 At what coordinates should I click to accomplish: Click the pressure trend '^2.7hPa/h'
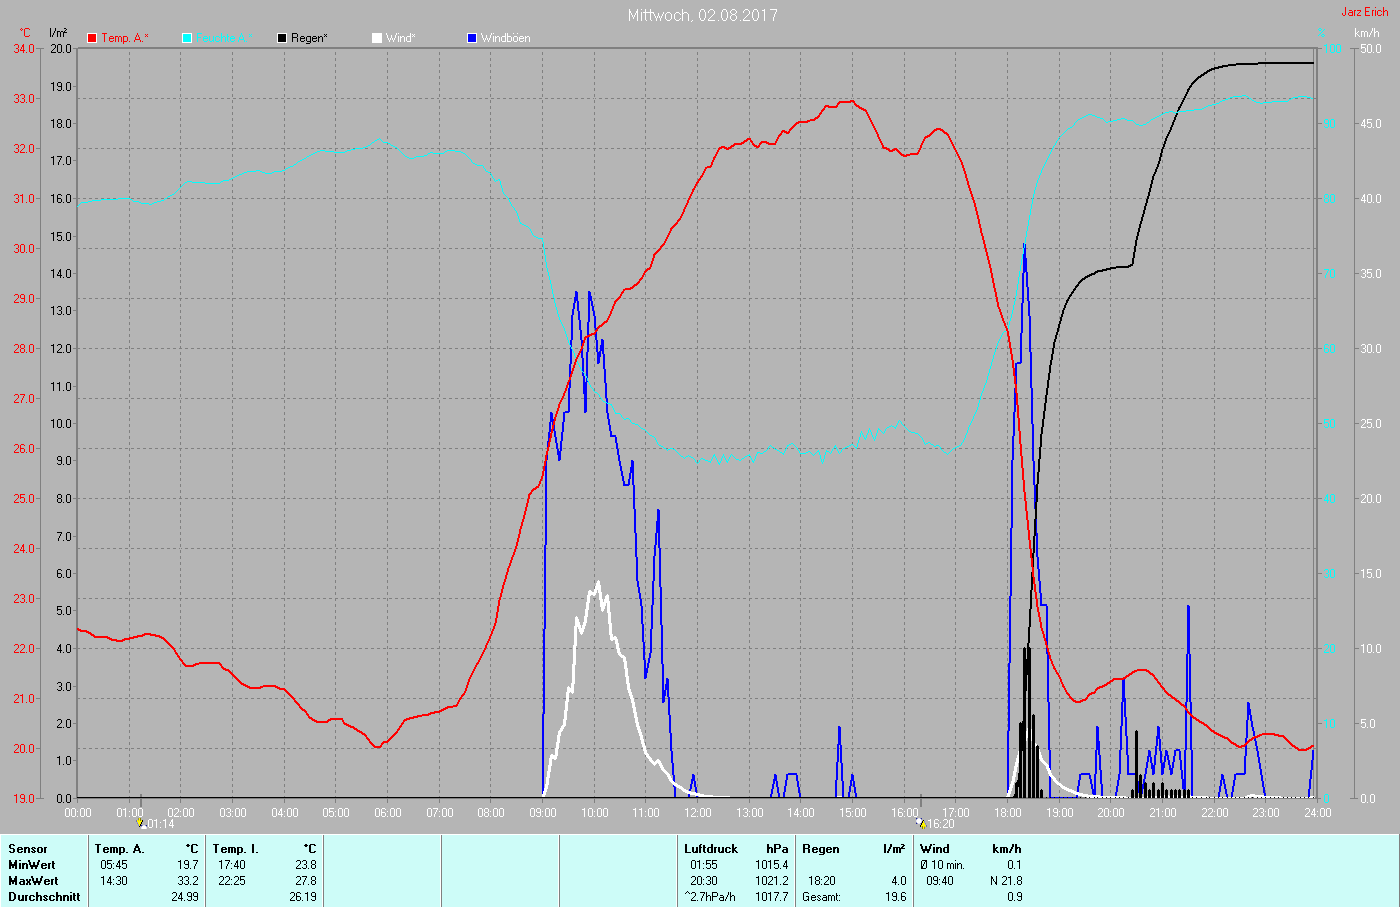tap(710, 897)
